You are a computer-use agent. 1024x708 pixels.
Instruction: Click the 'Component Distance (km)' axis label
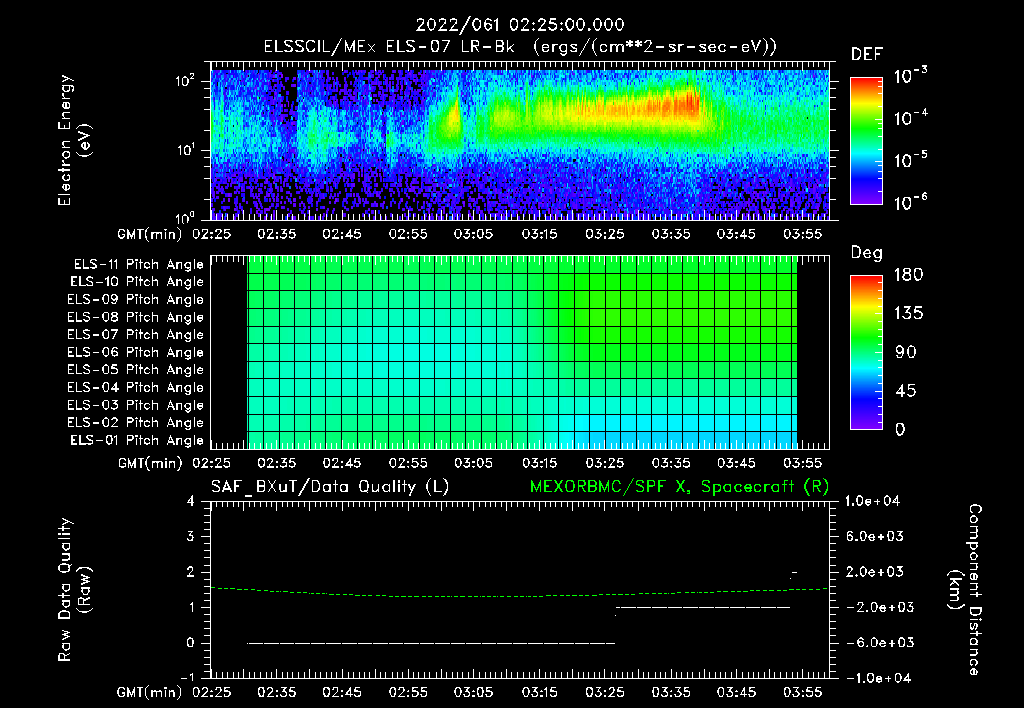pos(965,590)
